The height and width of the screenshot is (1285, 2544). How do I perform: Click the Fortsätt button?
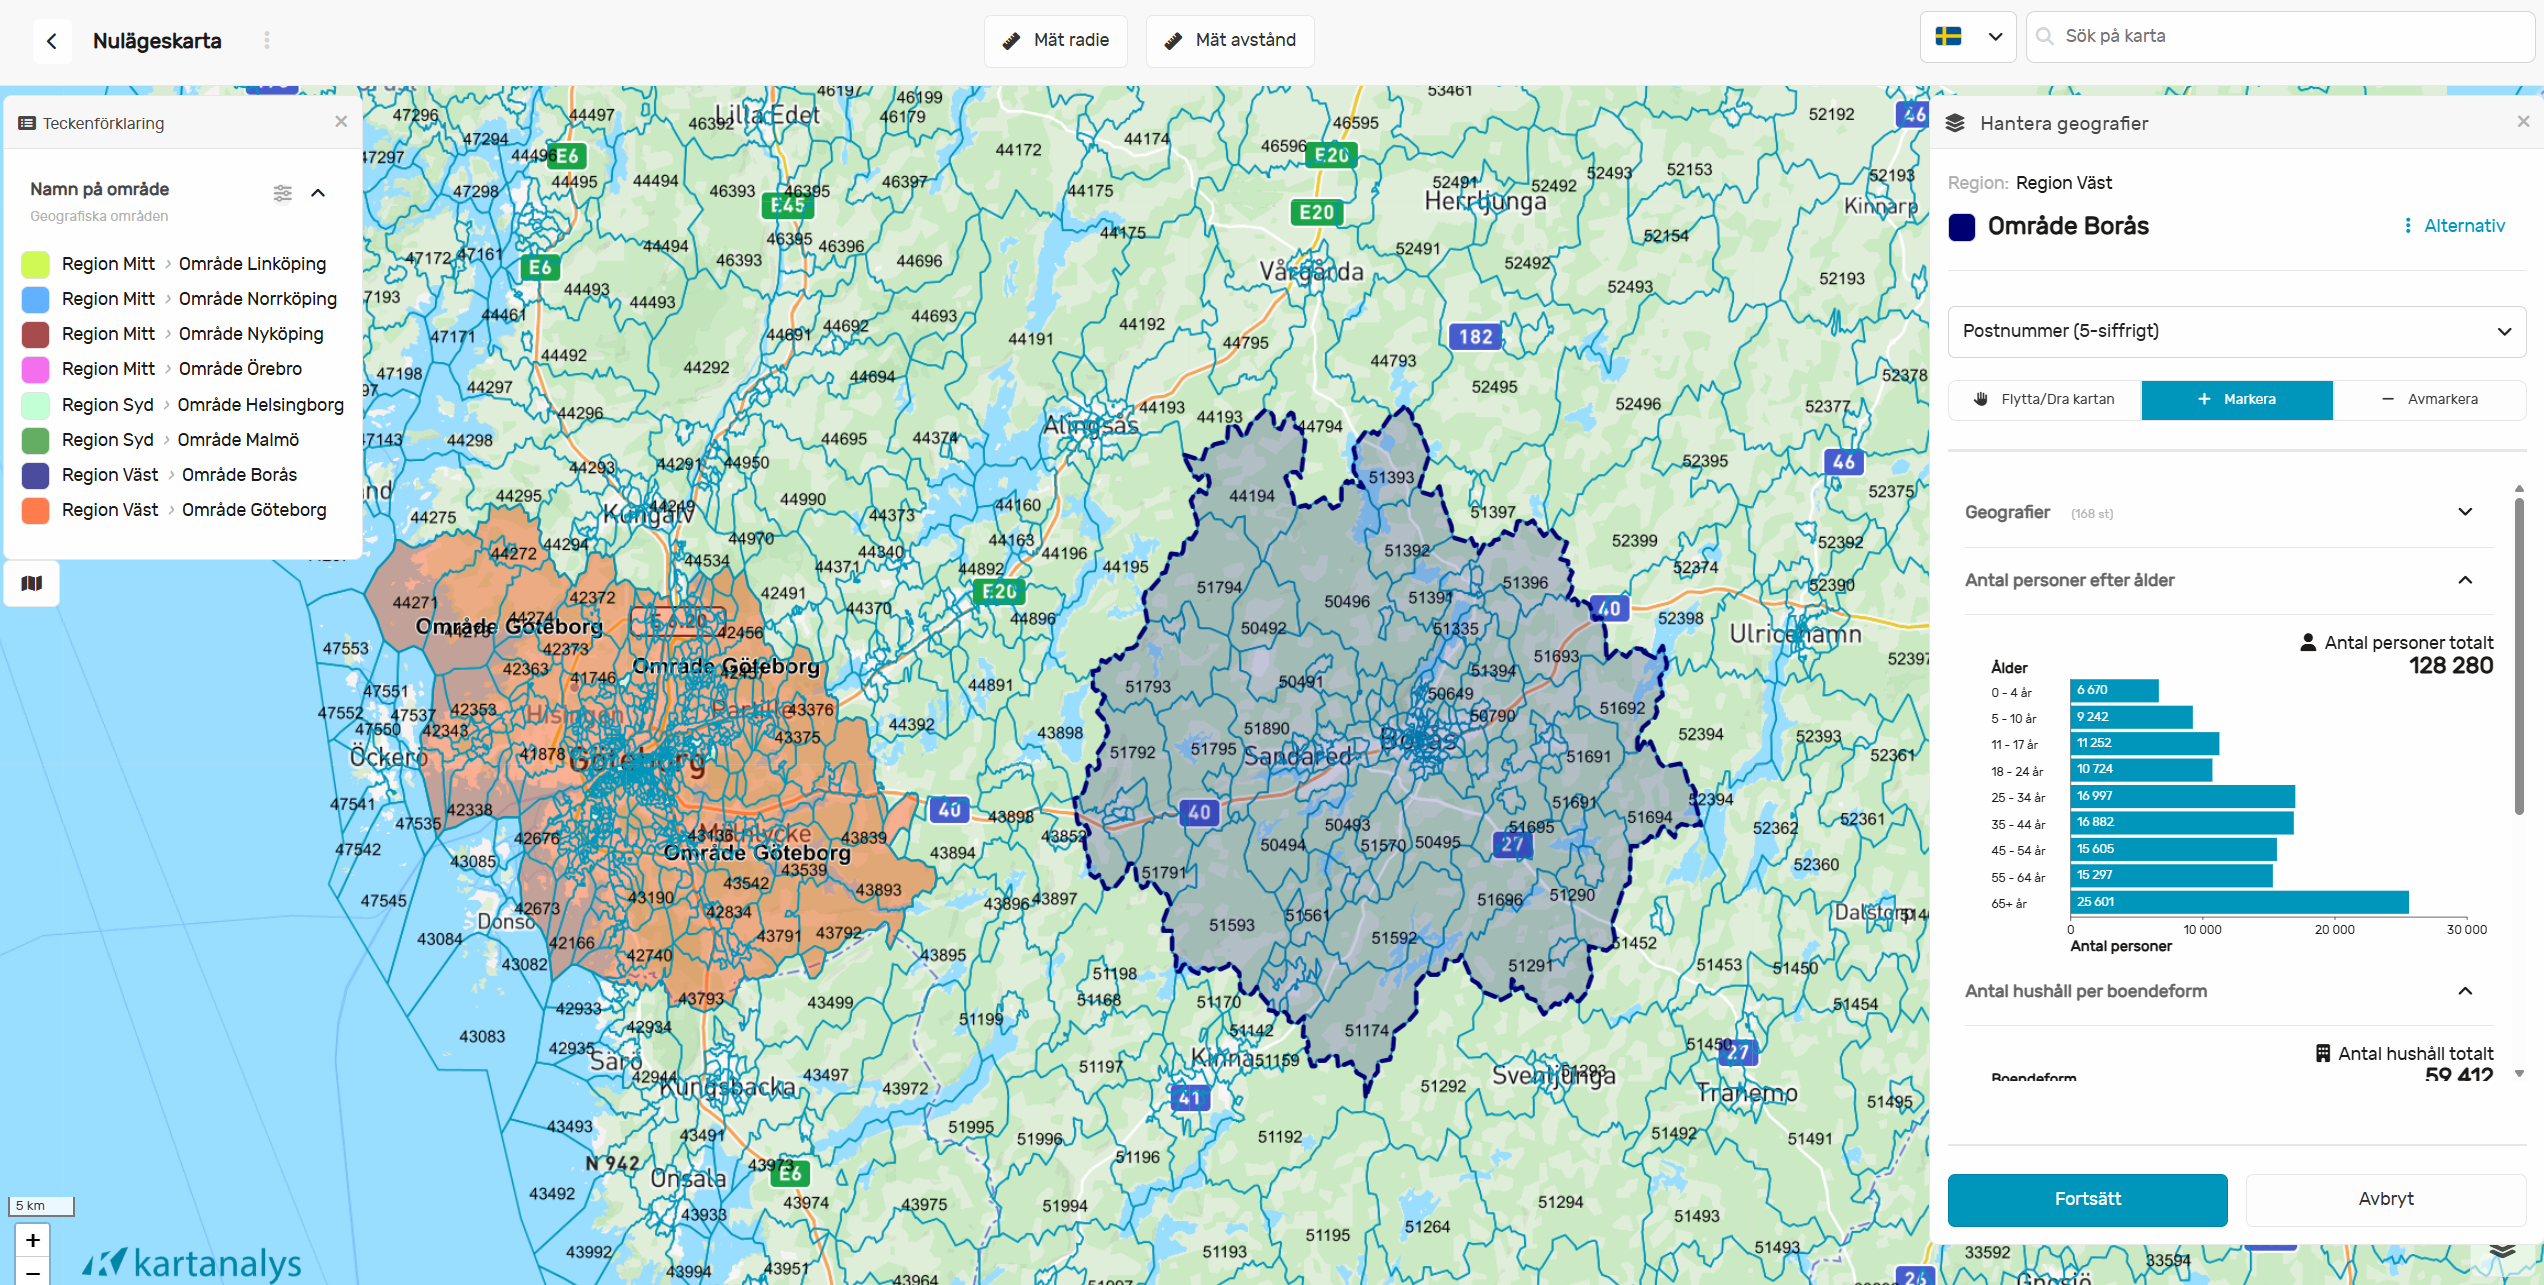(2087, 1199)
